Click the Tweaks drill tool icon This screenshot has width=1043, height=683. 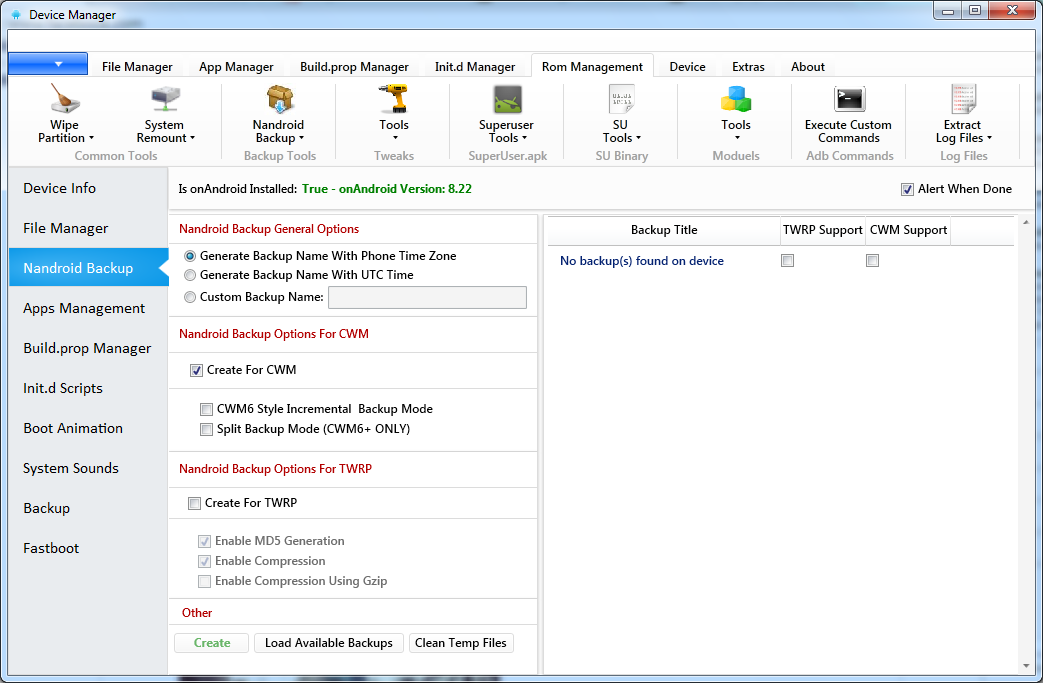393,100
